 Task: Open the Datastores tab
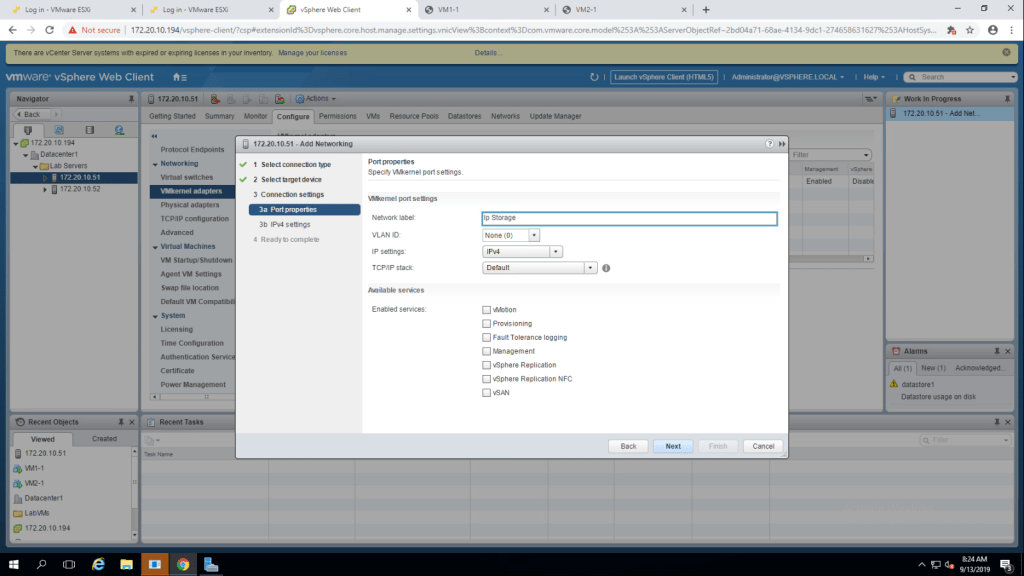pyautogui.click(x=464, y=116)
